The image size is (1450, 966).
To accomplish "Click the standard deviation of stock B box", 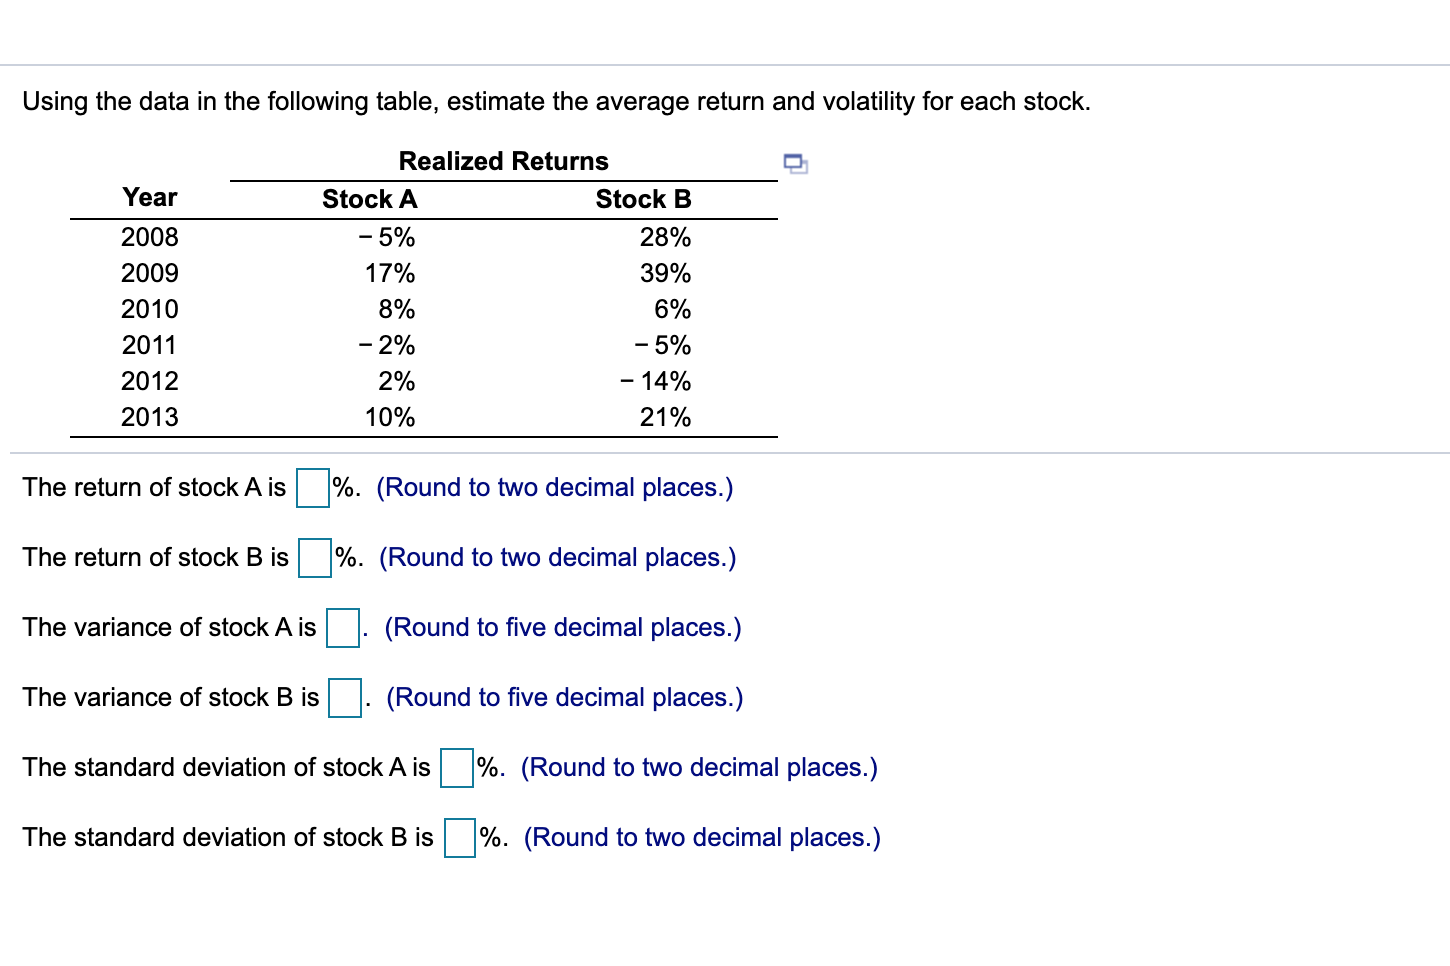I will (458, 839).
